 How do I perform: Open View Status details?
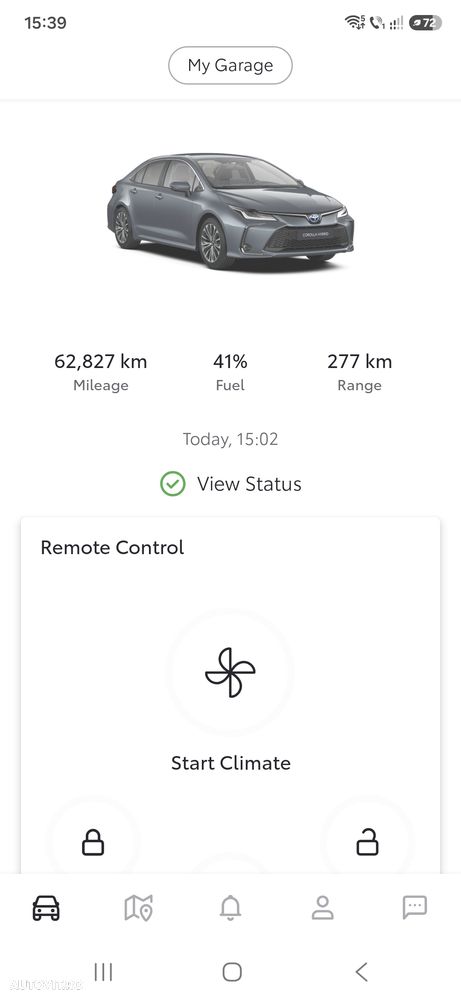tap(249, 484)
